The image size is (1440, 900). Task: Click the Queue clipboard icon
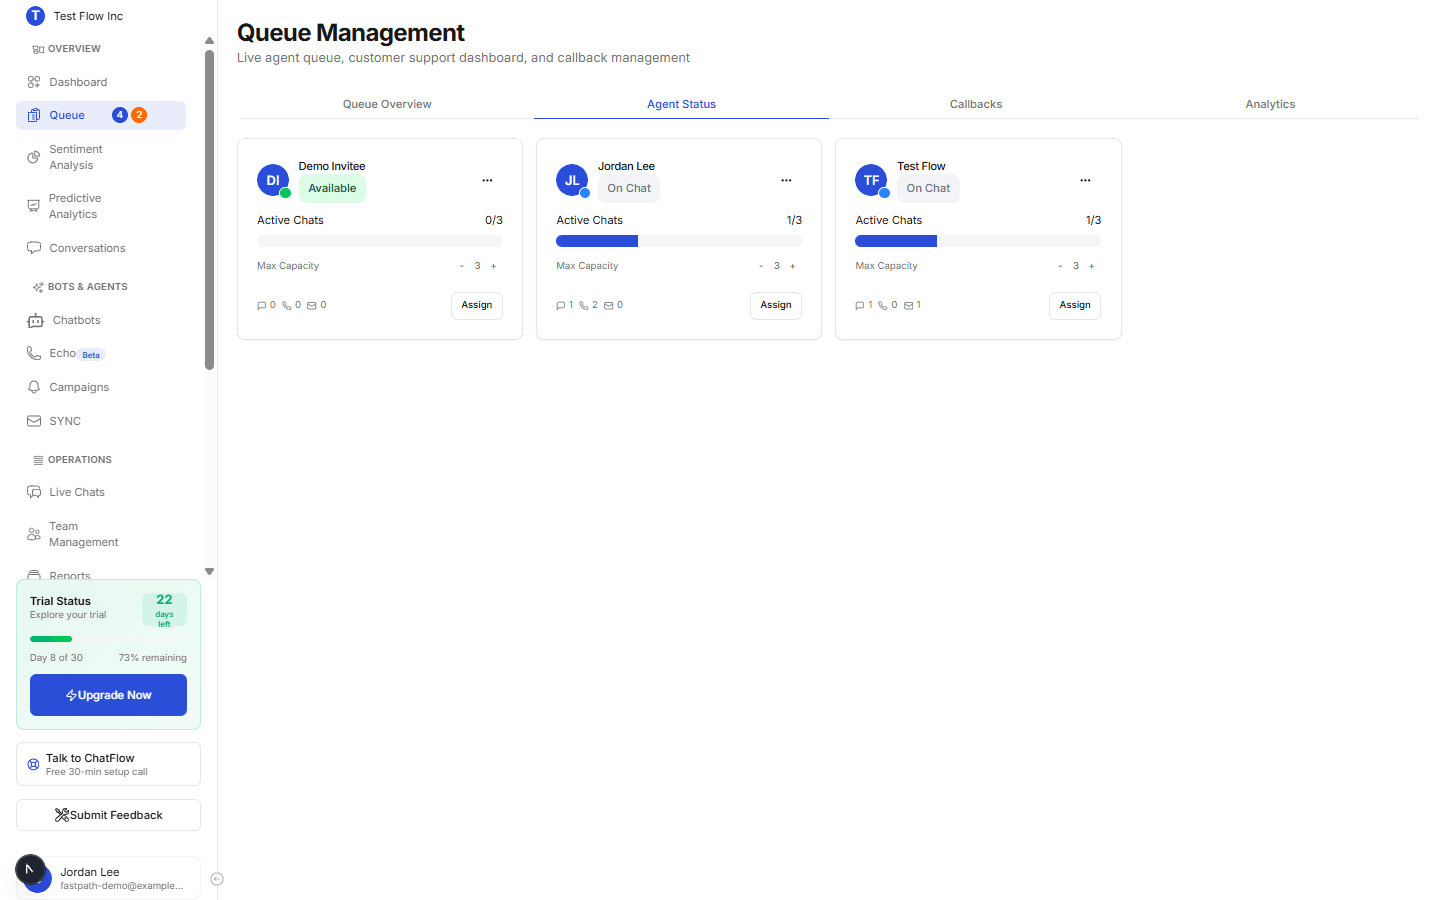click(34, 115)
